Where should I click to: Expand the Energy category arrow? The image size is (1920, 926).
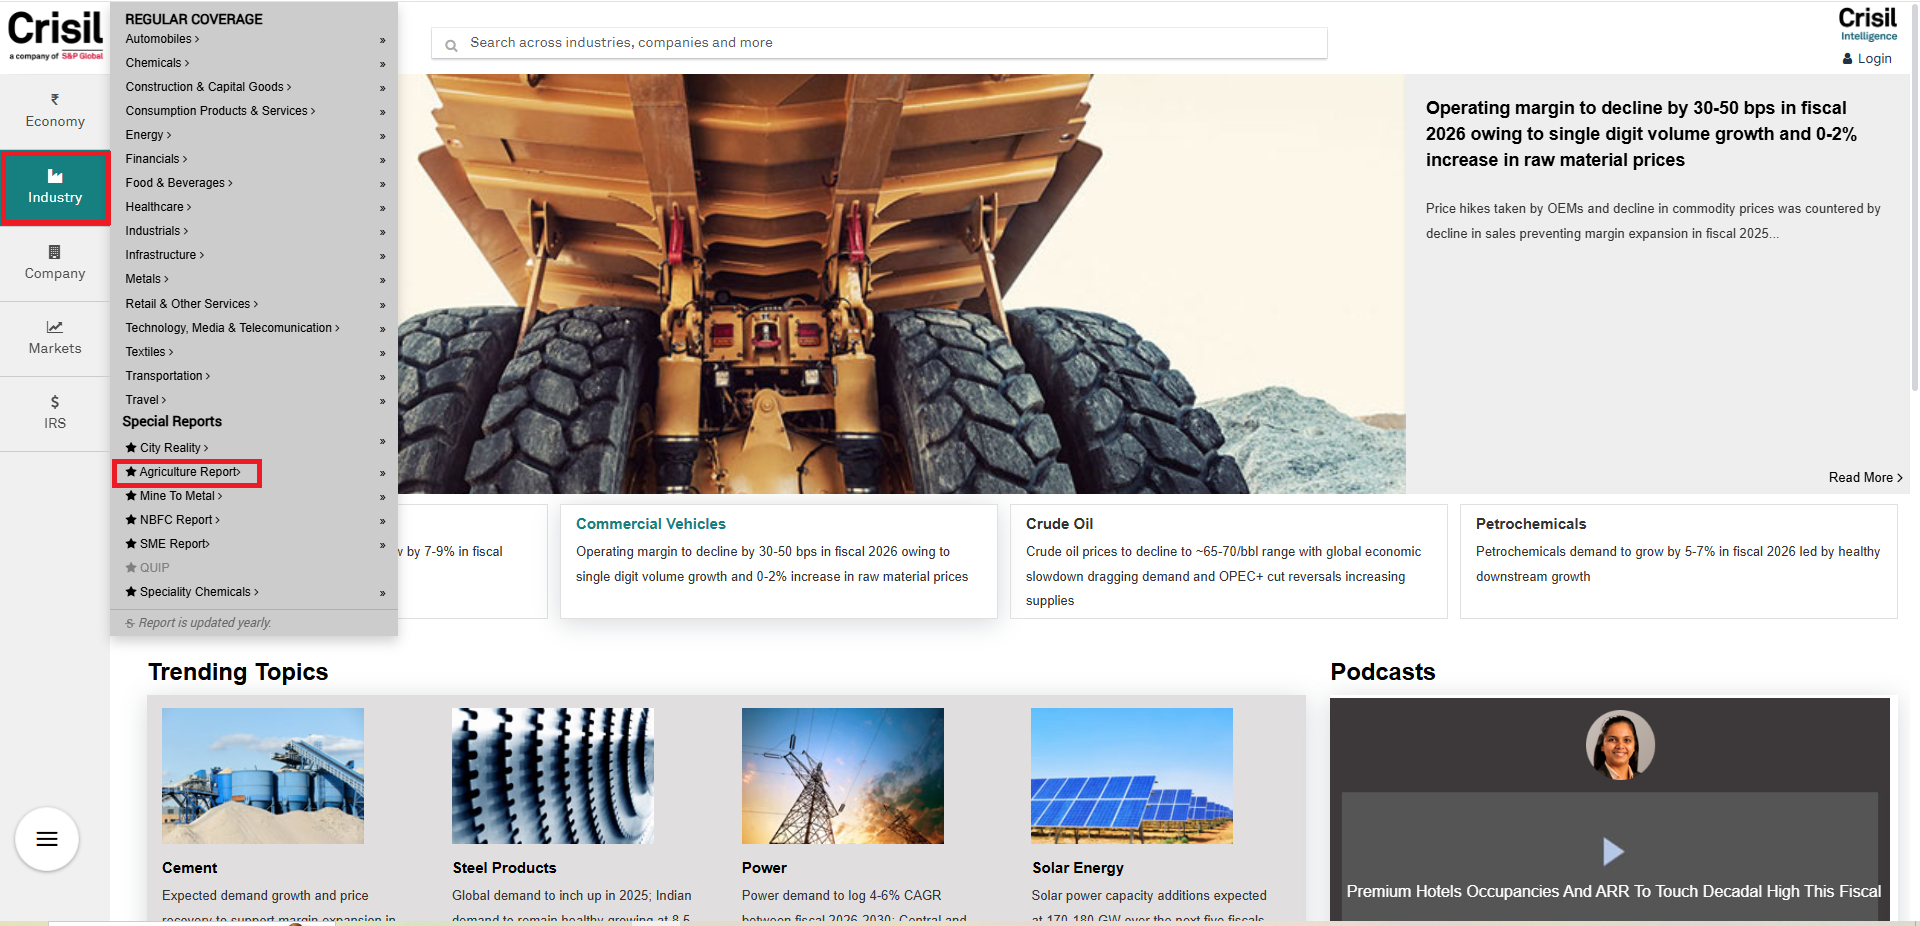[x=382, y=136]
